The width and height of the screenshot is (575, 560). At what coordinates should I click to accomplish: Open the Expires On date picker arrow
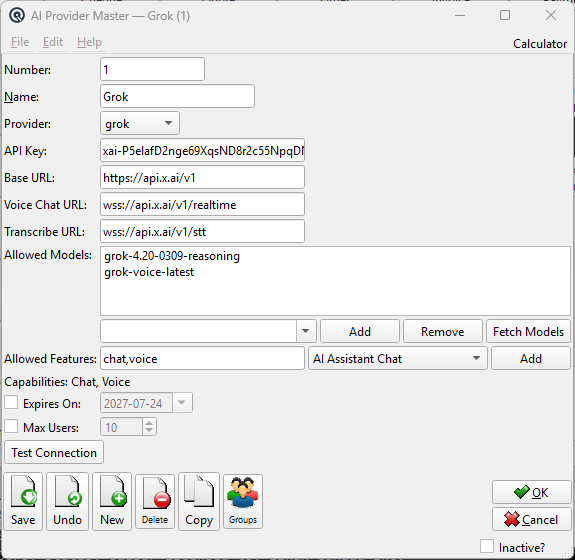[x=182, y=403]
